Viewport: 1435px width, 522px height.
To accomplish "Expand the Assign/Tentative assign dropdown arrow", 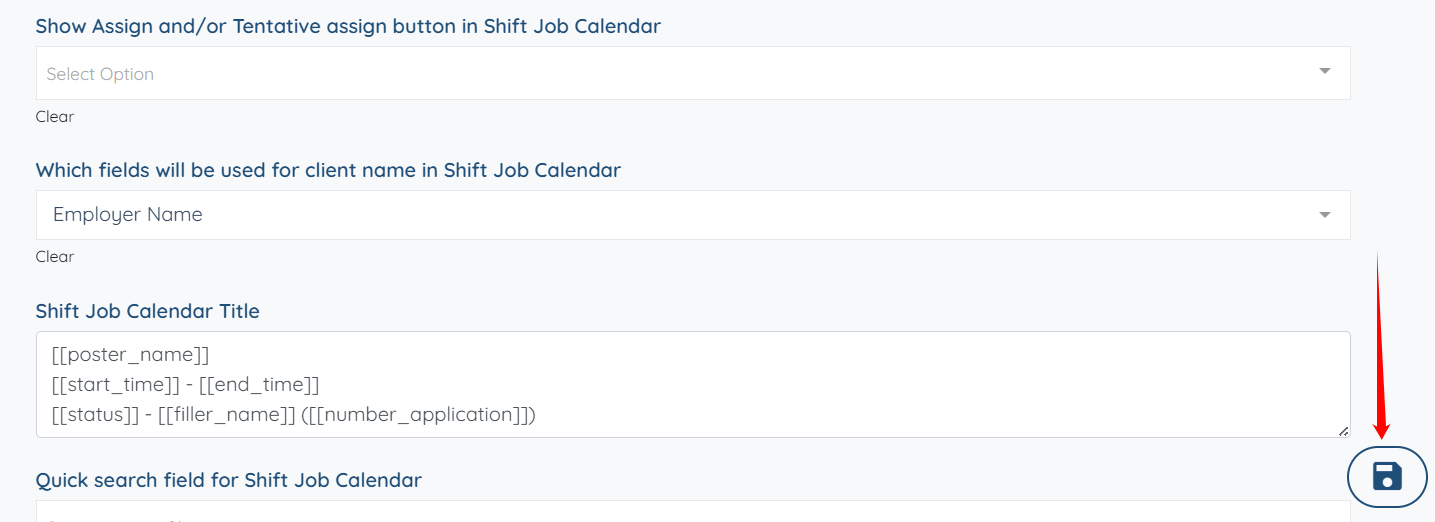I will coord(1324,72).
